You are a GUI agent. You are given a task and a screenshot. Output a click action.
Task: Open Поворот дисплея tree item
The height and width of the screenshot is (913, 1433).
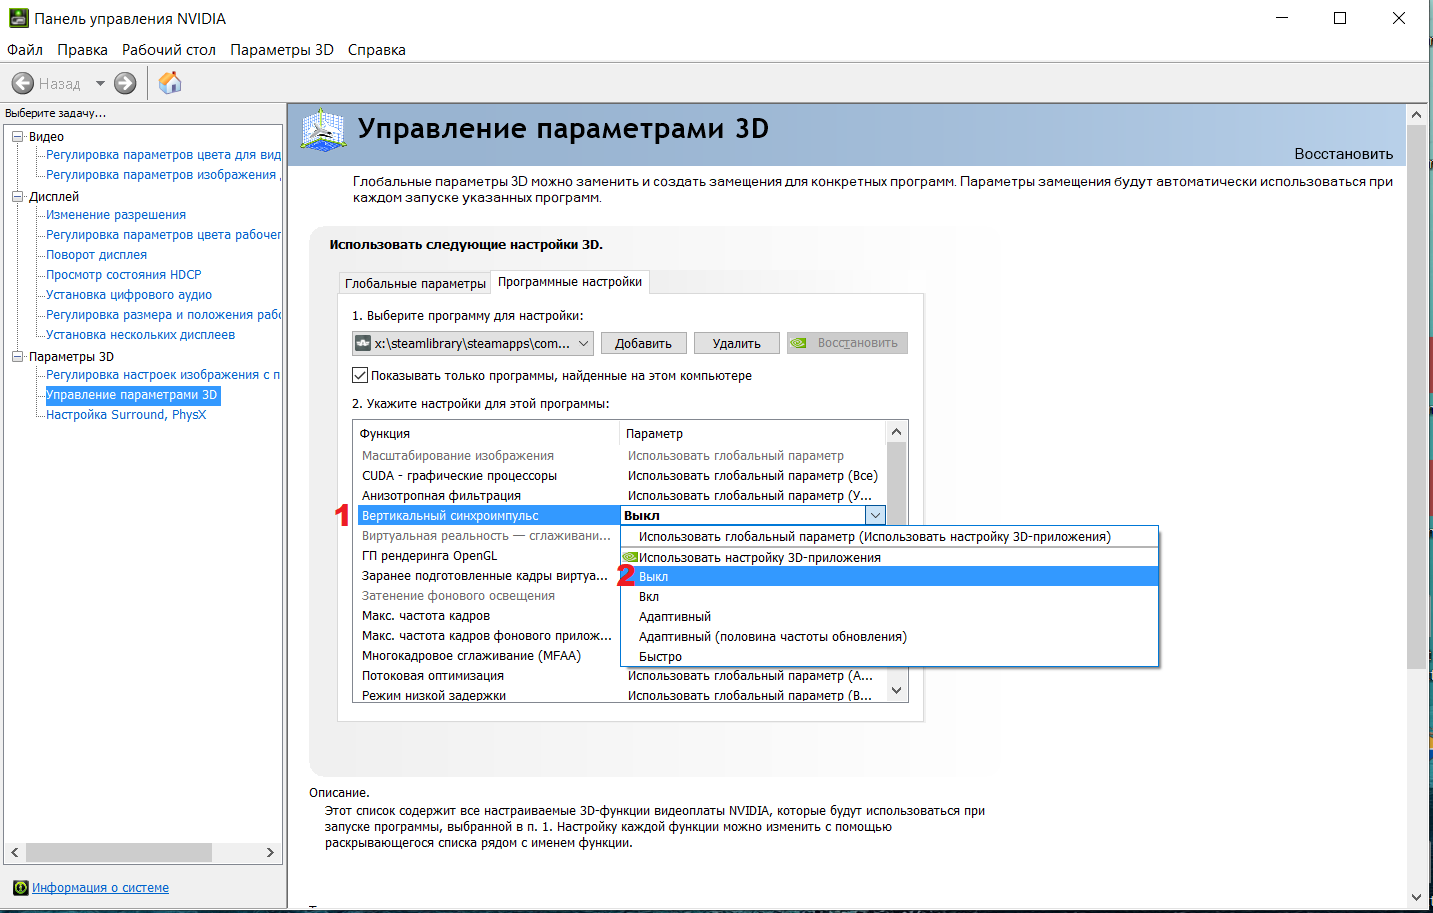click(x=96, y=255)
